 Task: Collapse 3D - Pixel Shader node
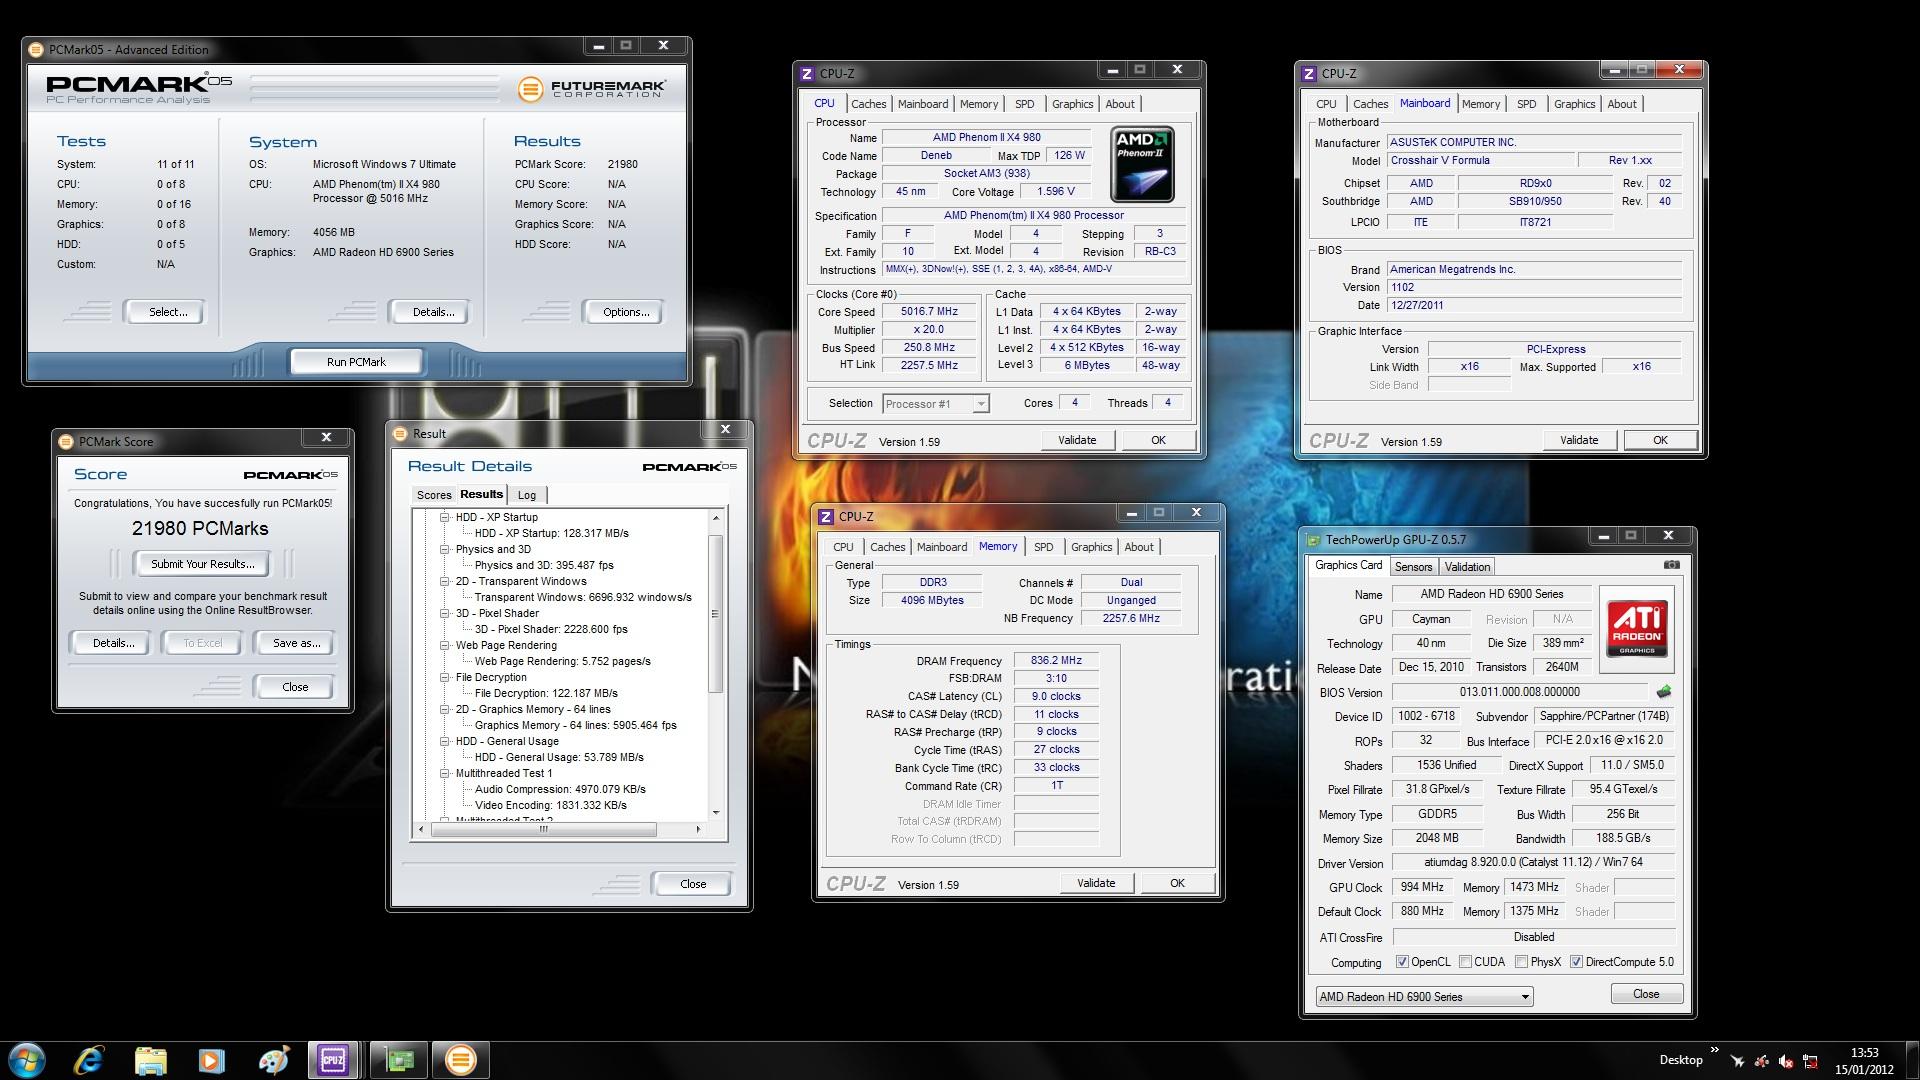click(445, 613)
